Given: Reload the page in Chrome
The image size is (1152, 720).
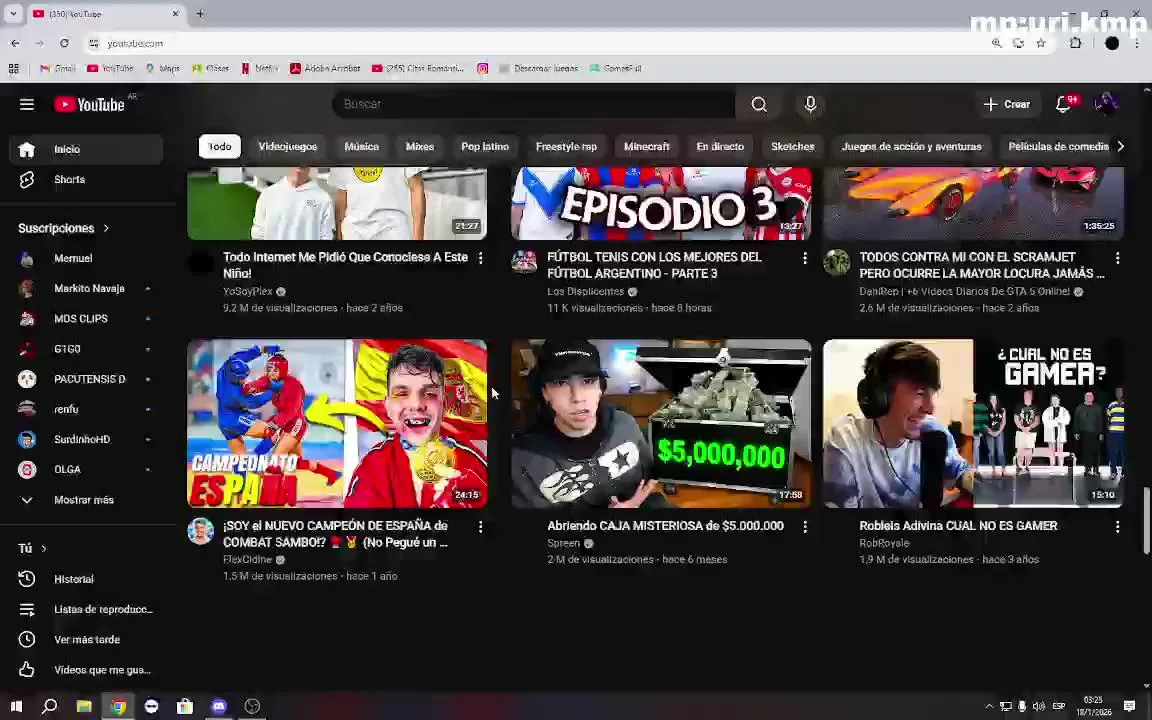Looking at the screenshot, I should click(64, 43).
